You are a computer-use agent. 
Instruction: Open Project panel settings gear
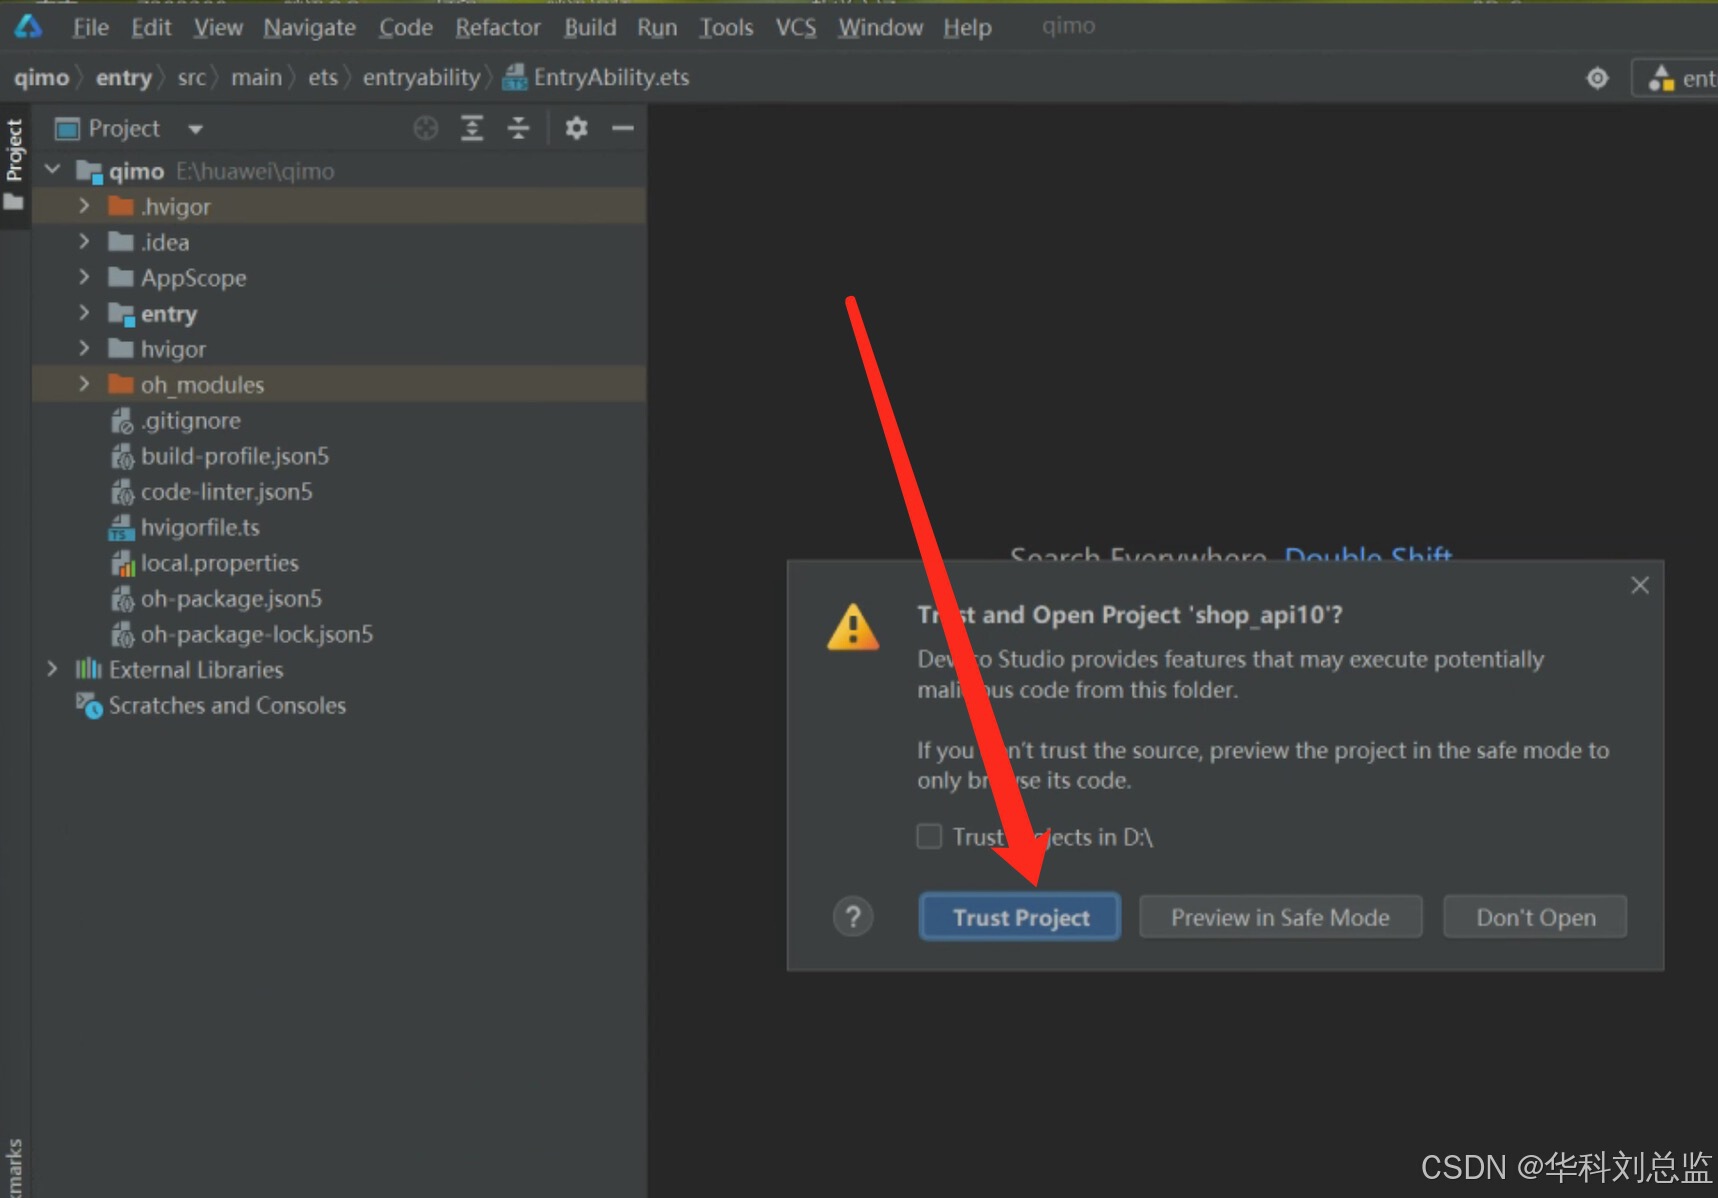click(x=576, y=128)
